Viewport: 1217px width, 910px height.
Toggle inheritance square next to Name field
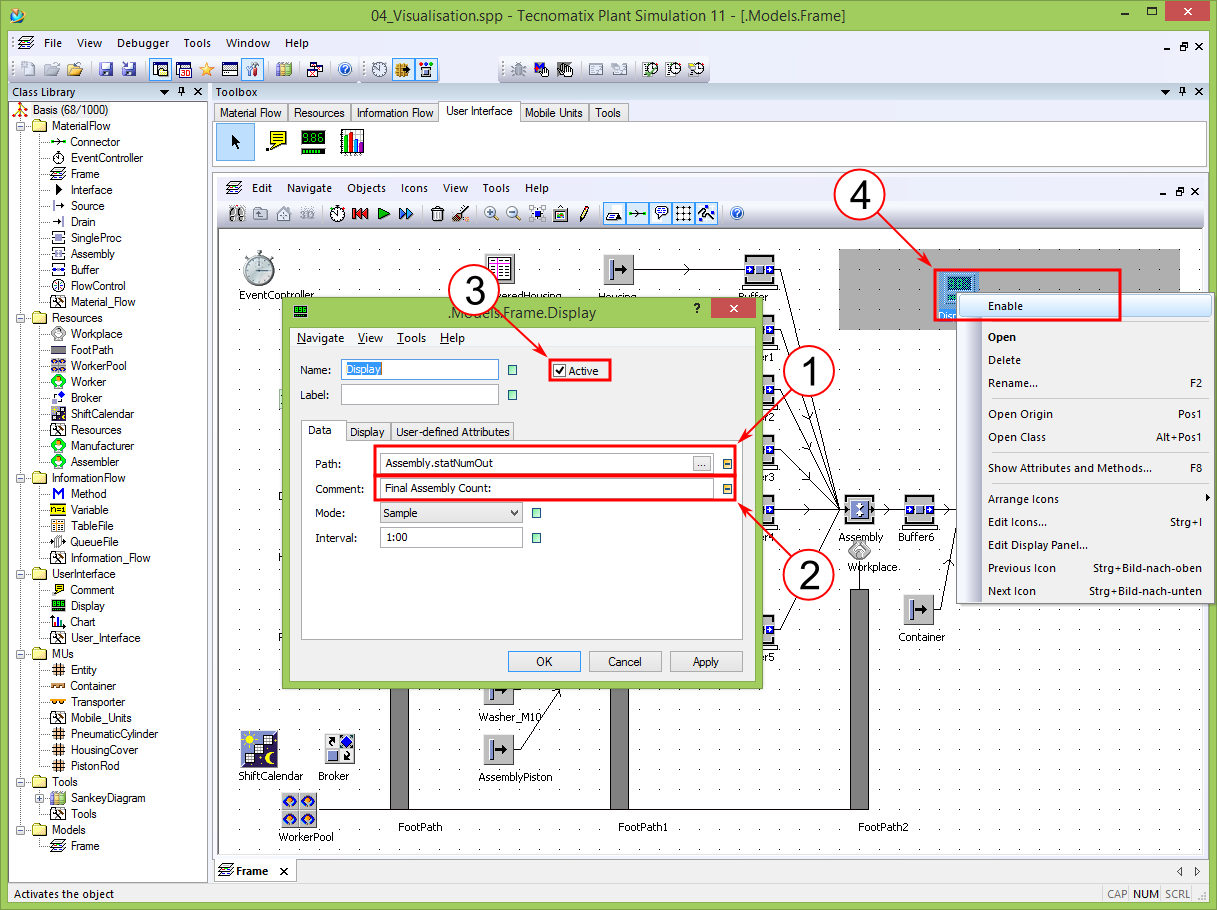pyautogui.click(x=513, y=370)
